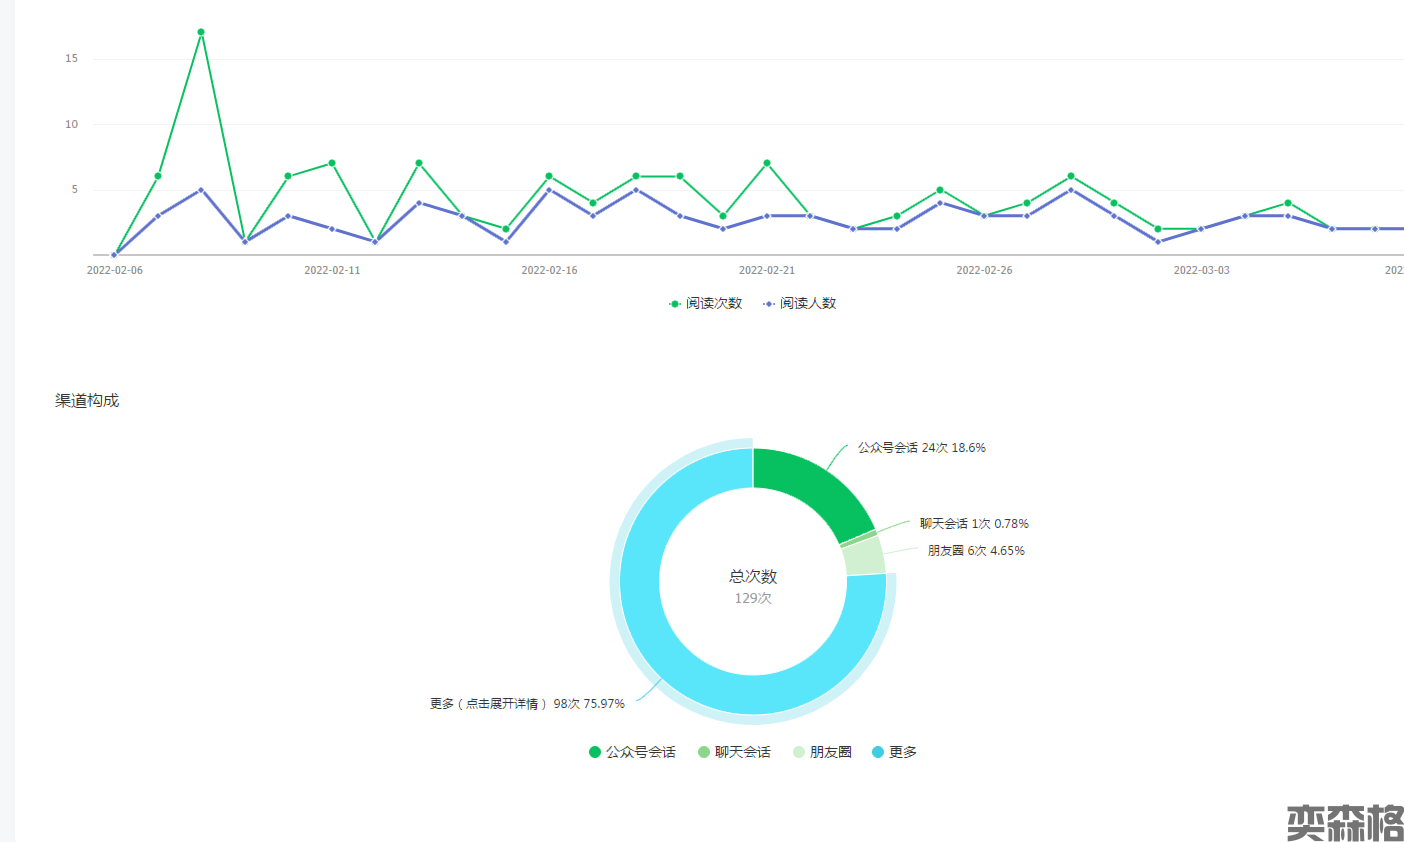Click the 公众号会话 24次 18.6% callout label

(921, 448)
